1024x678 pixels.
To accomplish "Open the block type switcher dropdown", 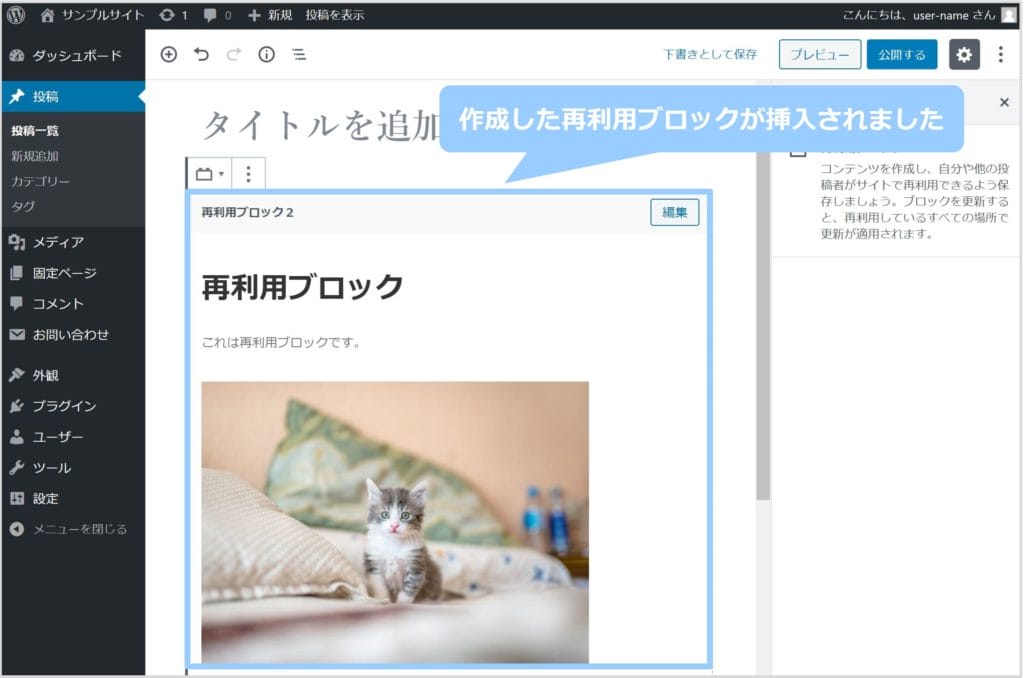I will click(x=209, y=175).
